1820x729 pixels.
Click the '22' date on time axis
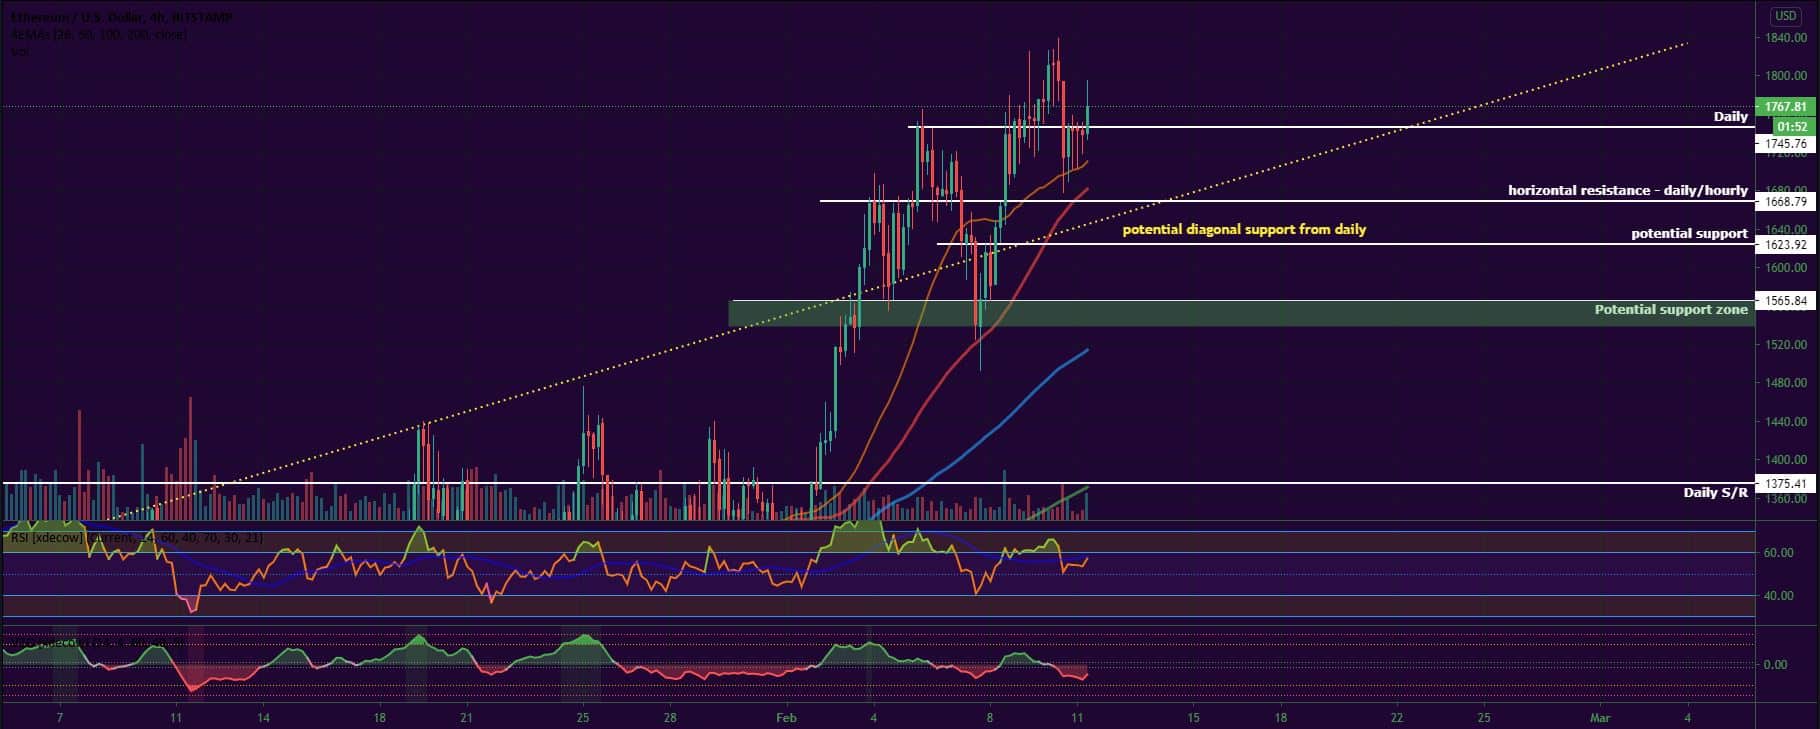(1397, 718)
